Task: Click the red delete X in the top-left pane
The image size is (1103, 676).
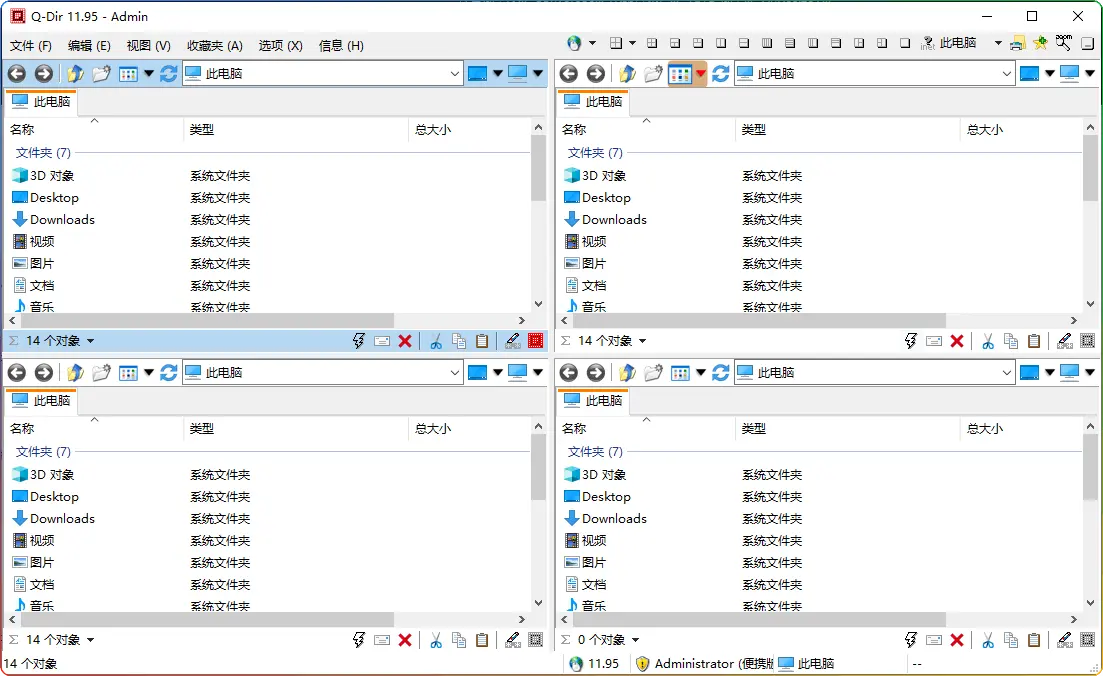Action: [405, 341]
